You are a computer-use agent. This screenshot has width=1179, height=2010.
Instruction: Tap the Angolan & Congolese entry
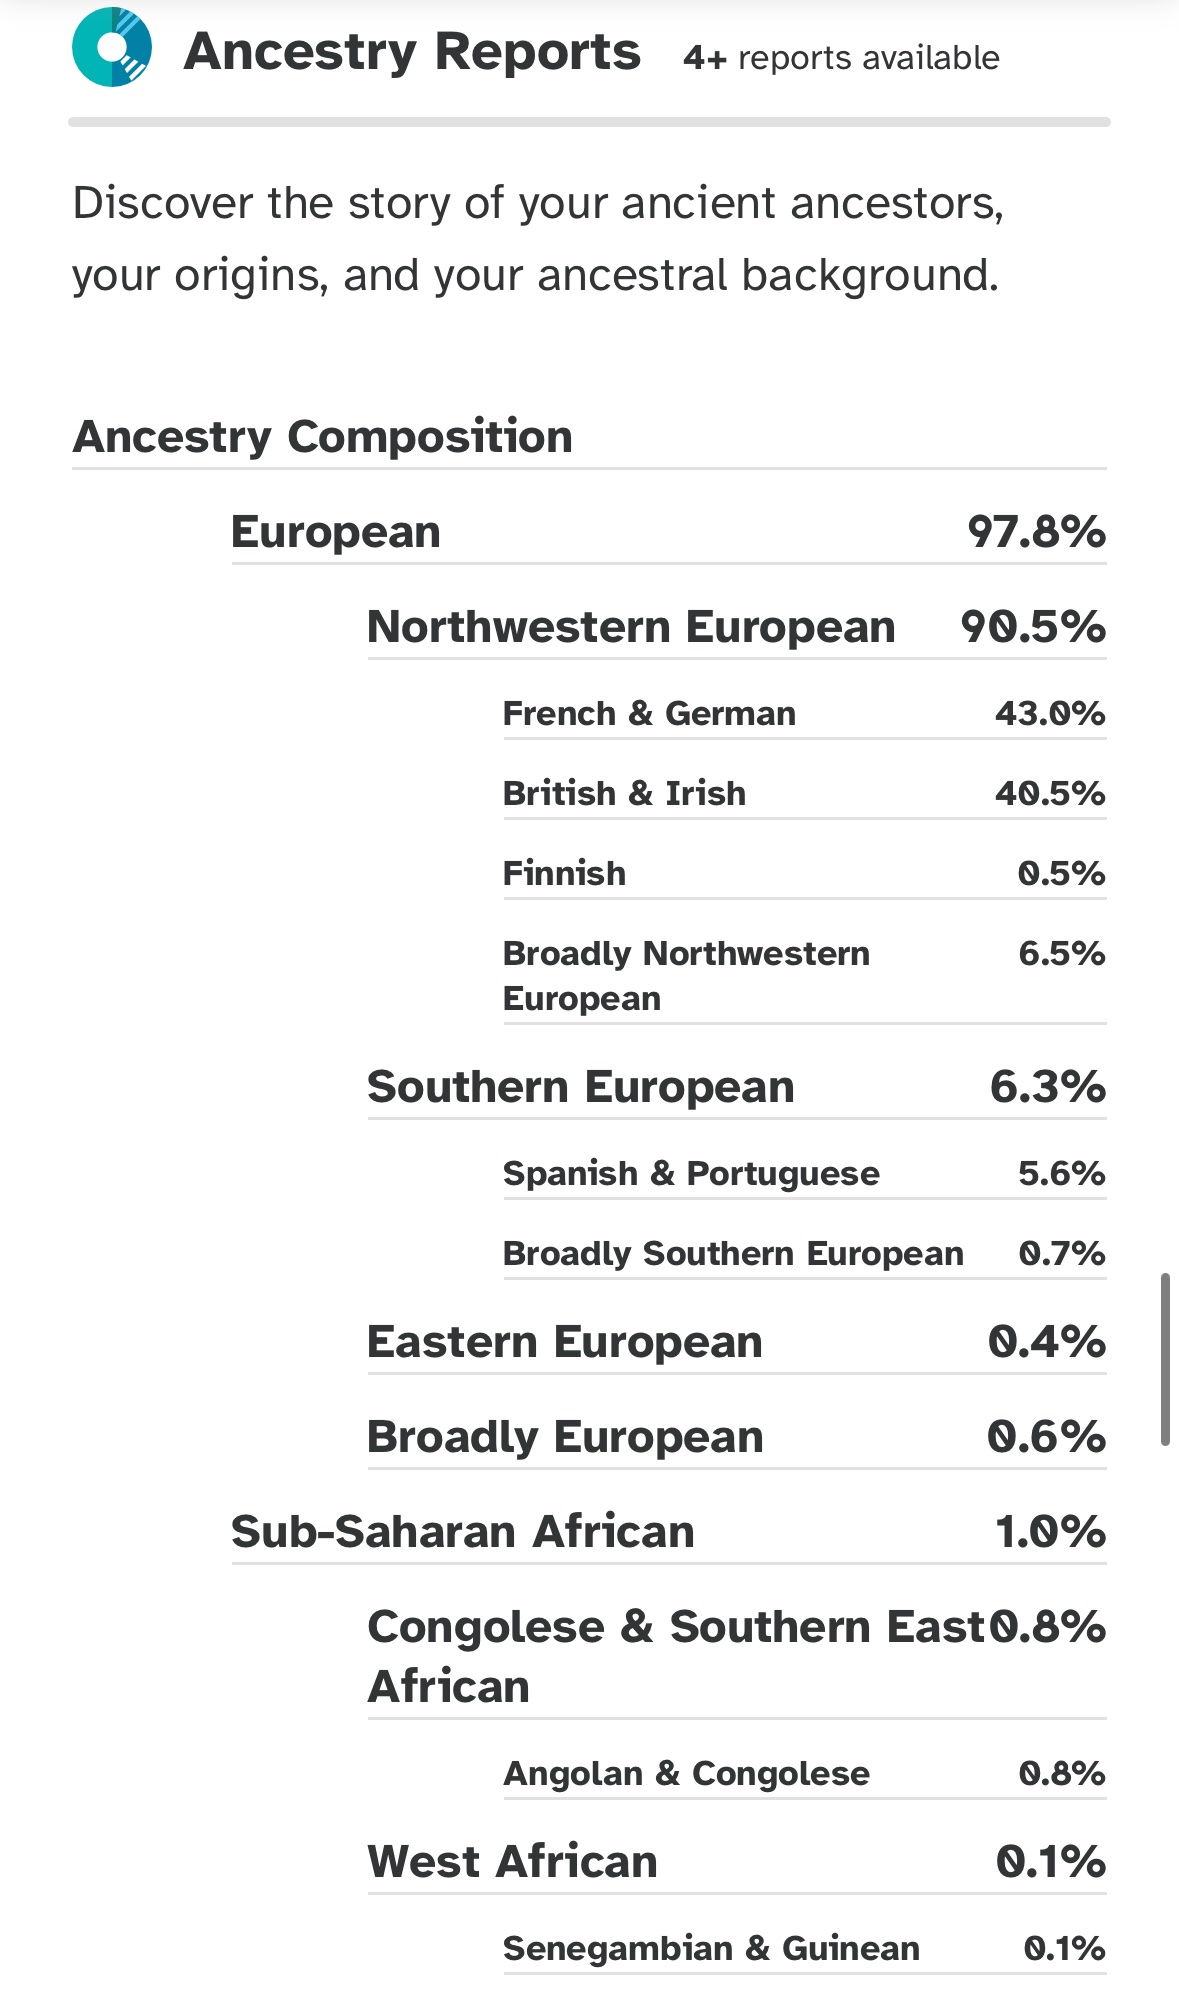(x=804, y=1774)
